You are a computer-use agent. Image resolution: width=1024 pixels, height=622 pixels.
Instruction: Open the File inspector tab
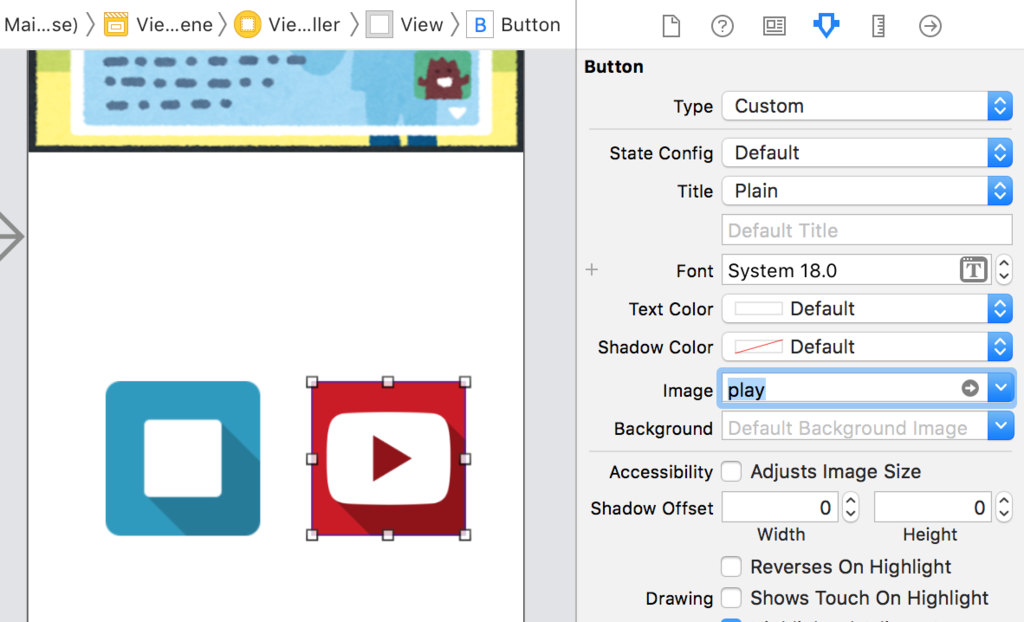[x=671, y=26]
